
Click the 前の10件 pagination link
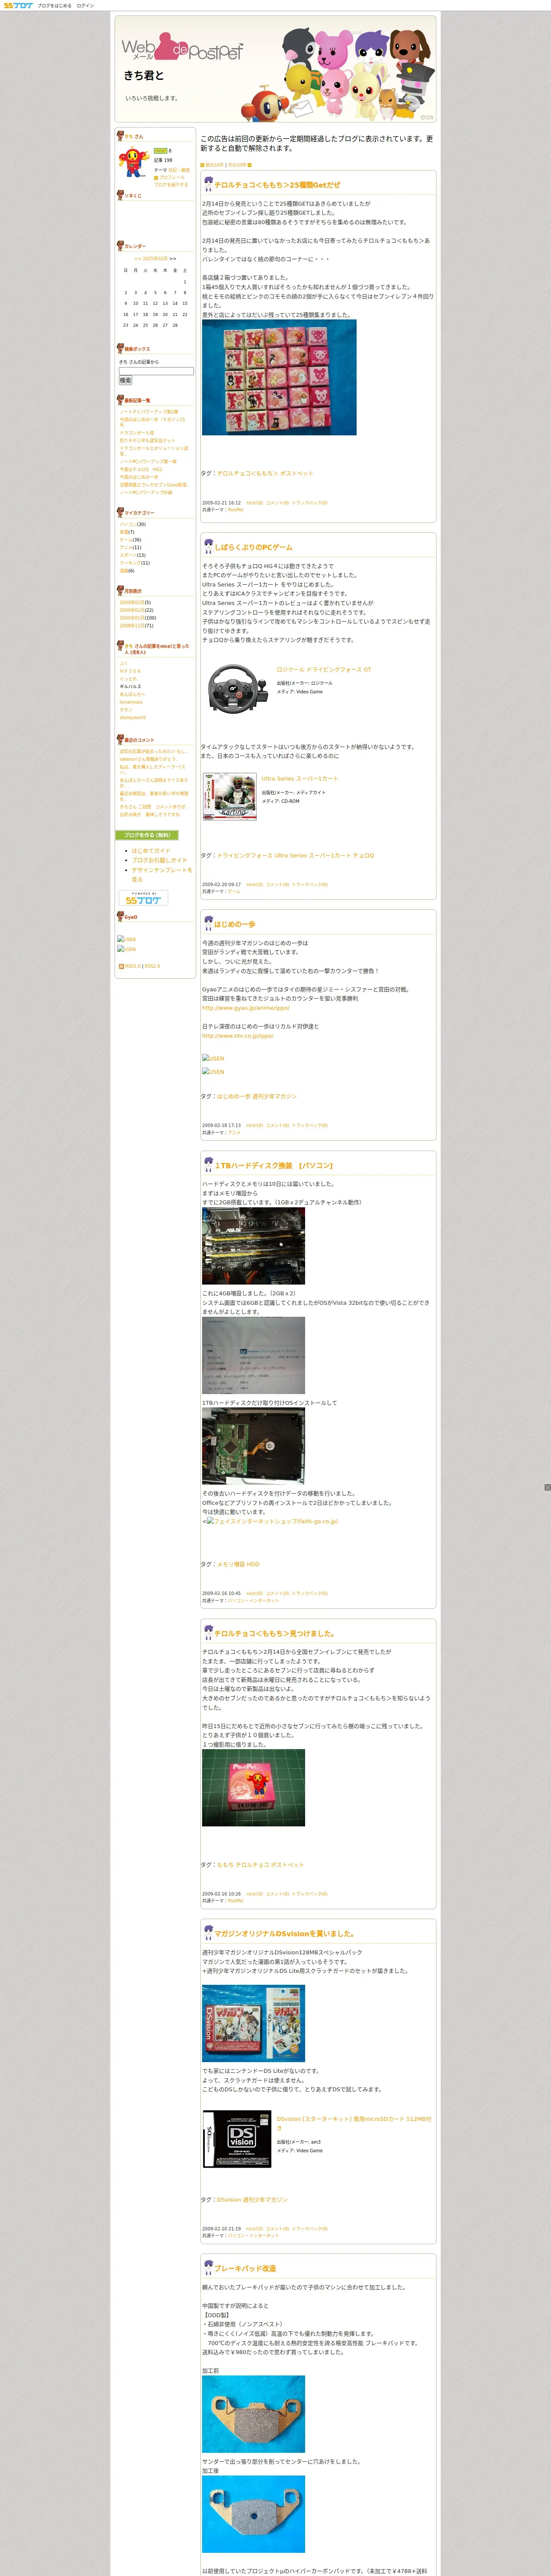click(214, 165)
